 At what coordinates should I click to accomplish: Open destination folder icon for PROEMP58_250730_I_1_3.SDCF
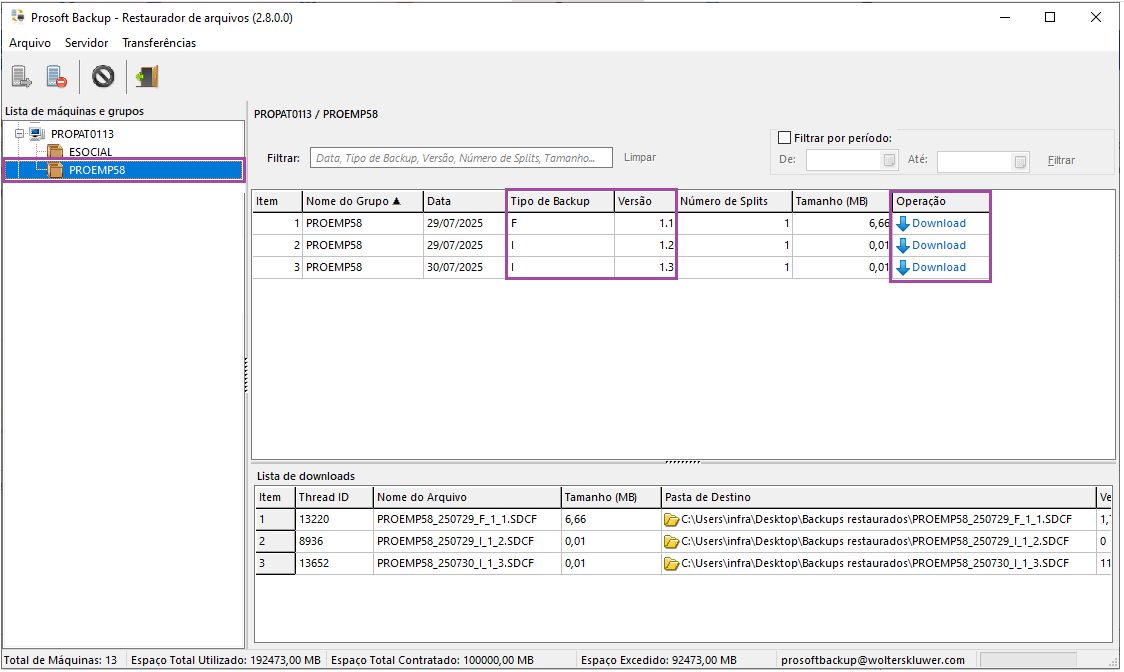tap(671, 564)
